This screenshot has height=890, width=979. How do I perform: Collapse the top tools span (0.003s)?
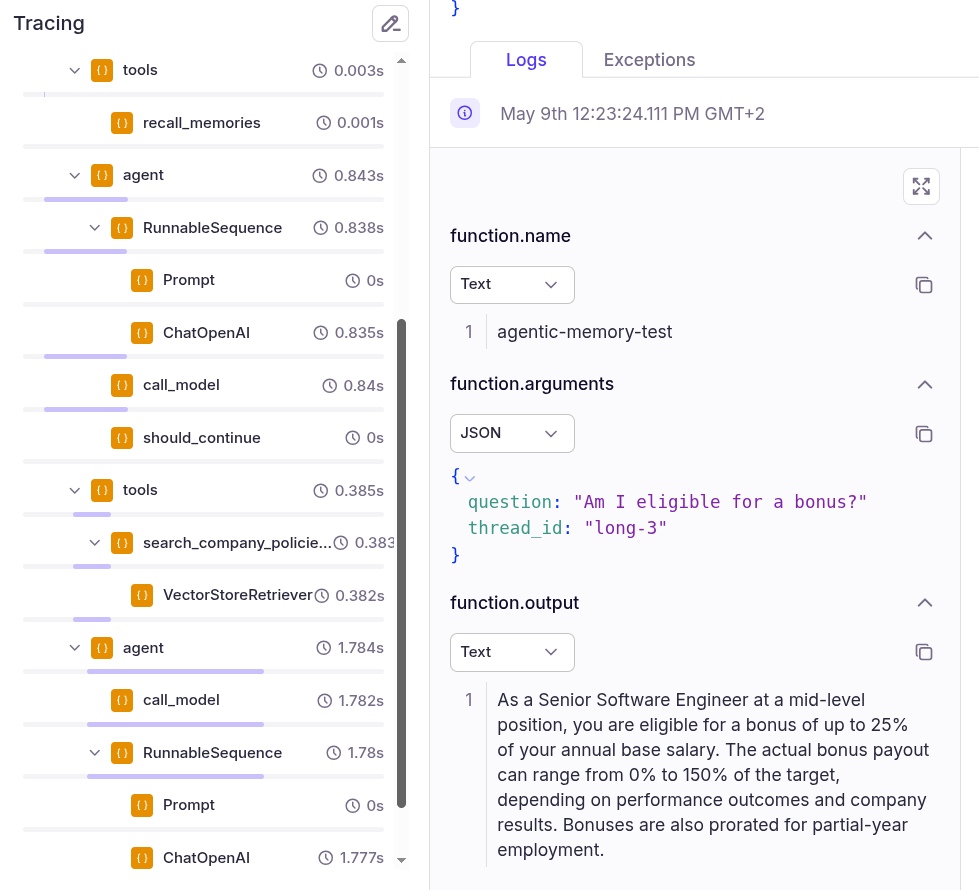click(74, 71)
